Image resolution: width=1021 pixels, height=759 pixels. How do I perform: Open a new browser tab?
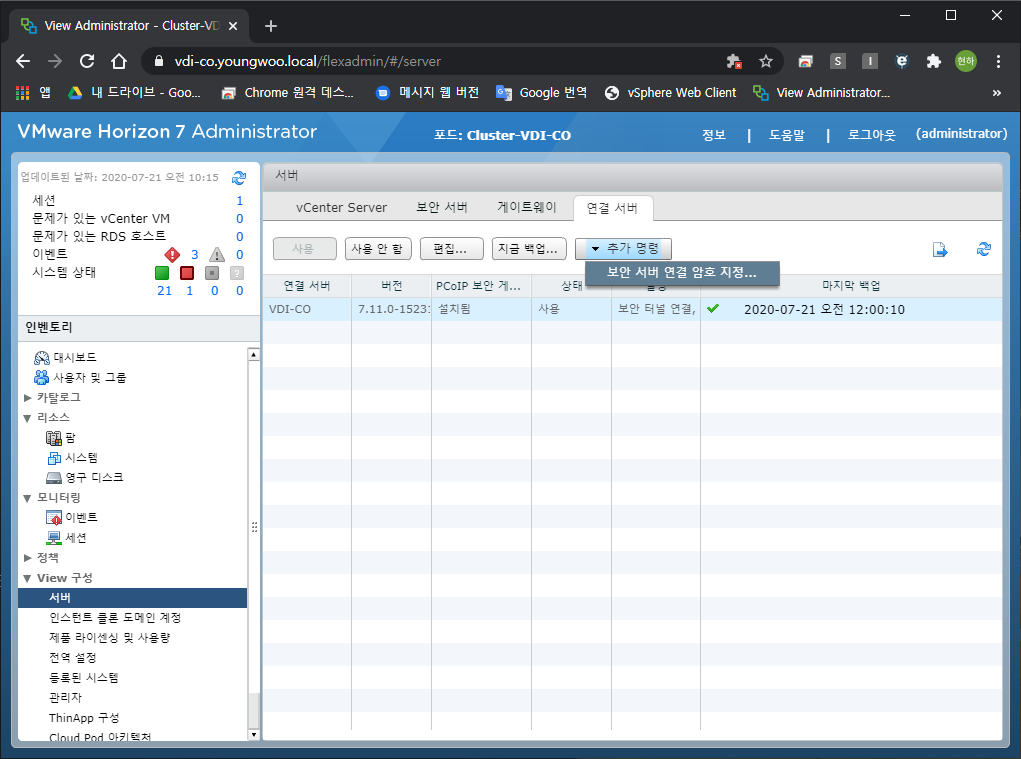click(271, 26)
